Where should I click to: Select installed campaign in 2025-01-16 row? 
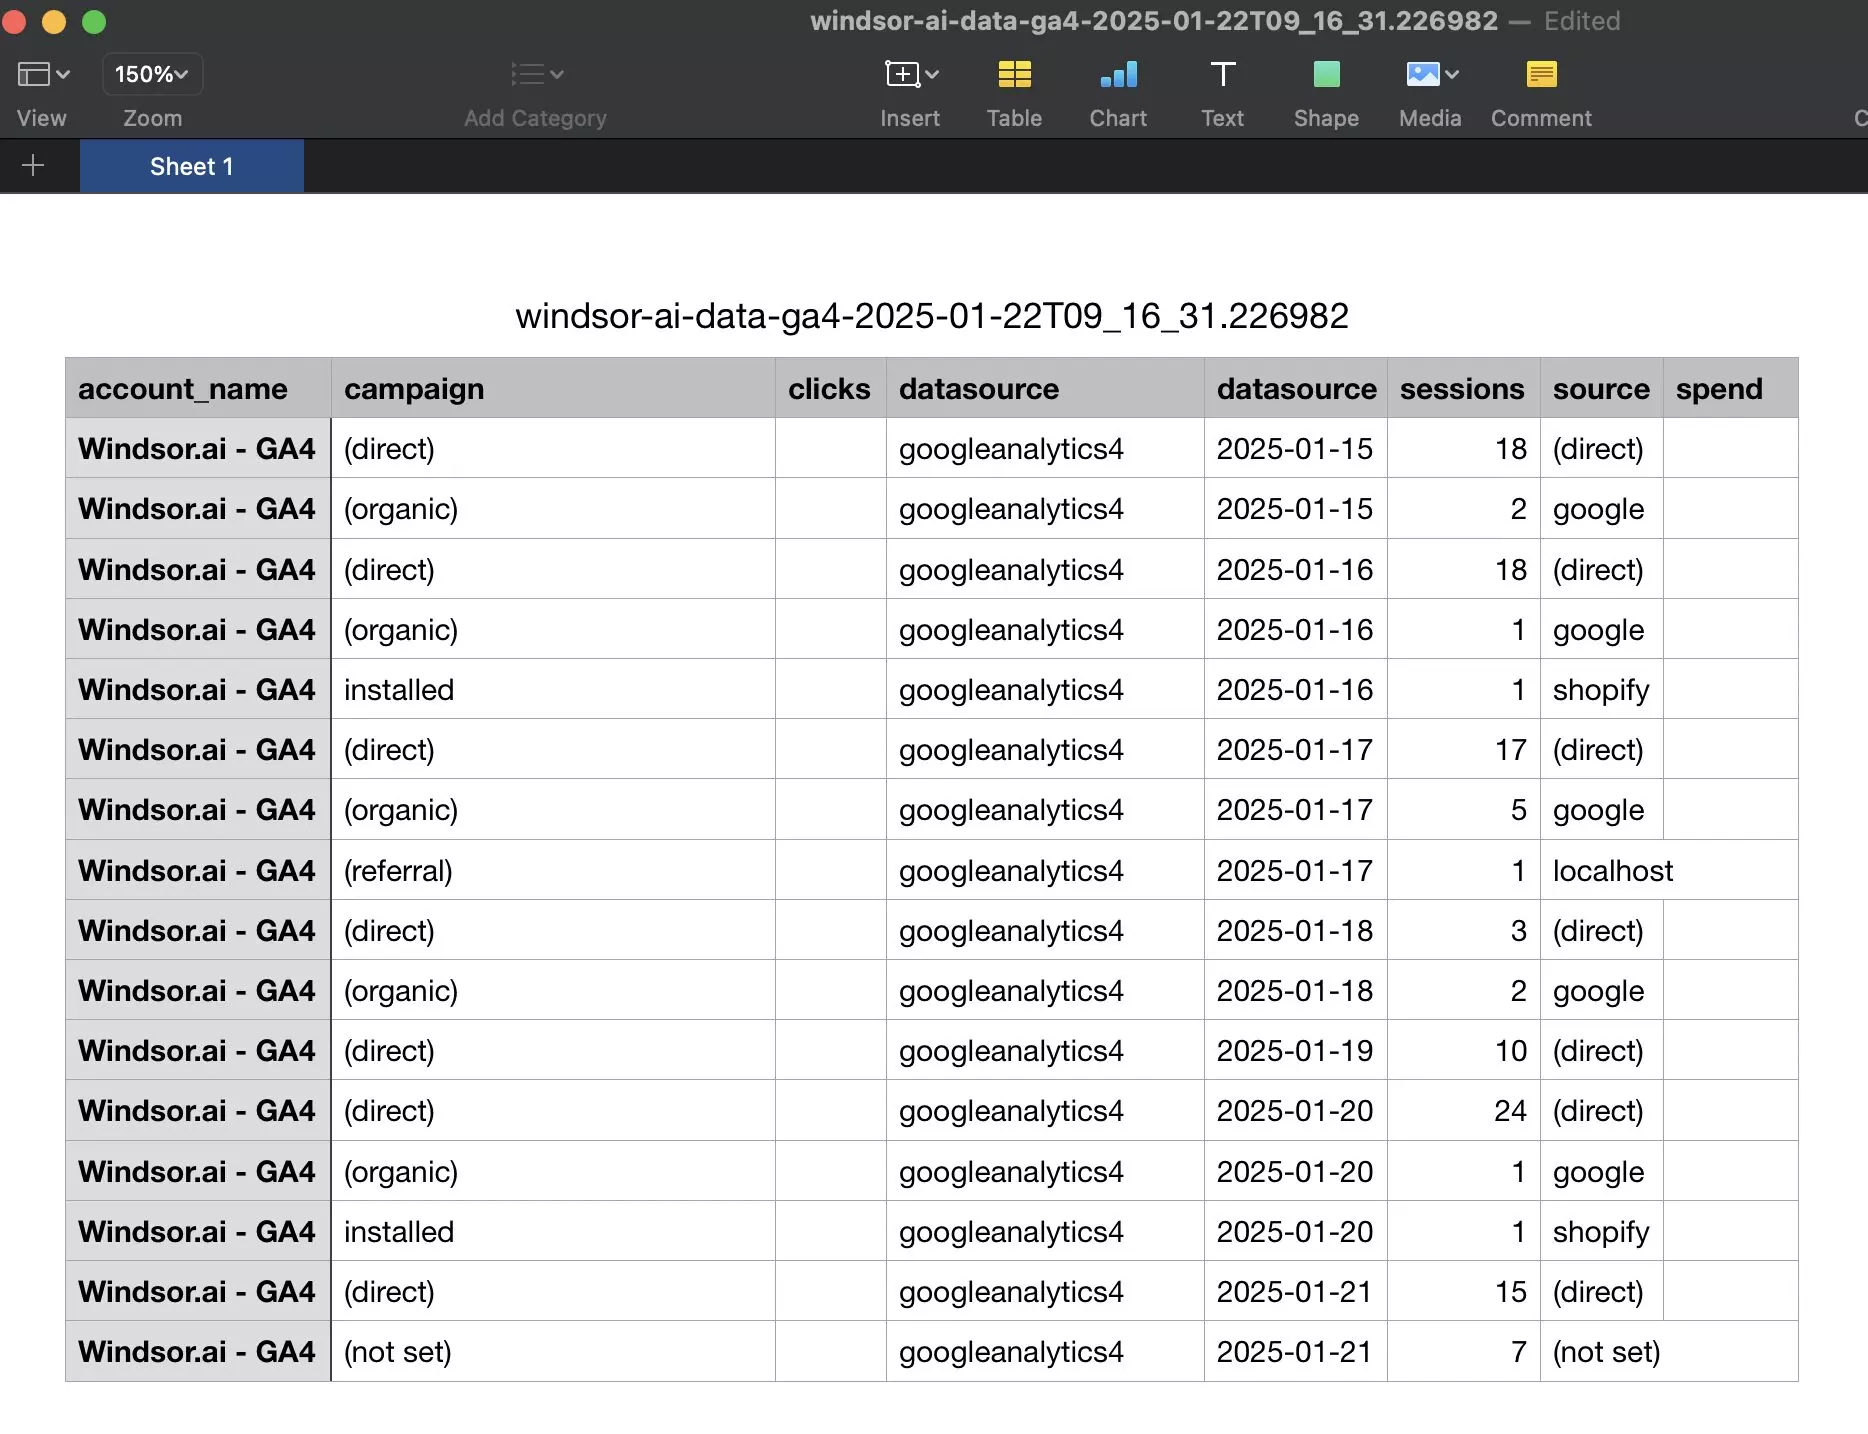point(553,689)
